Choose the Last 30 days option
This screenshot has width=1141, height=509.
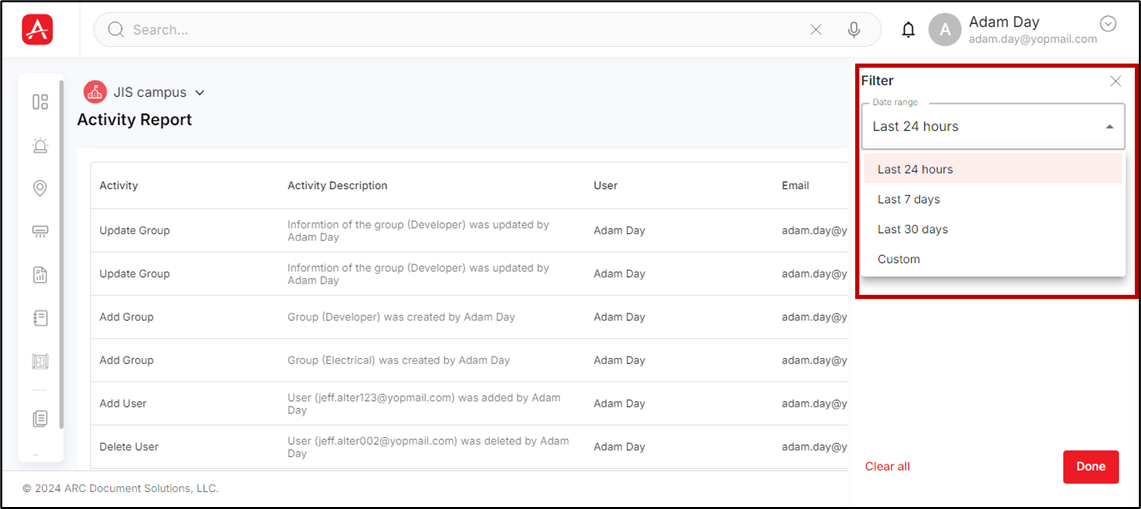pos(912,229)
